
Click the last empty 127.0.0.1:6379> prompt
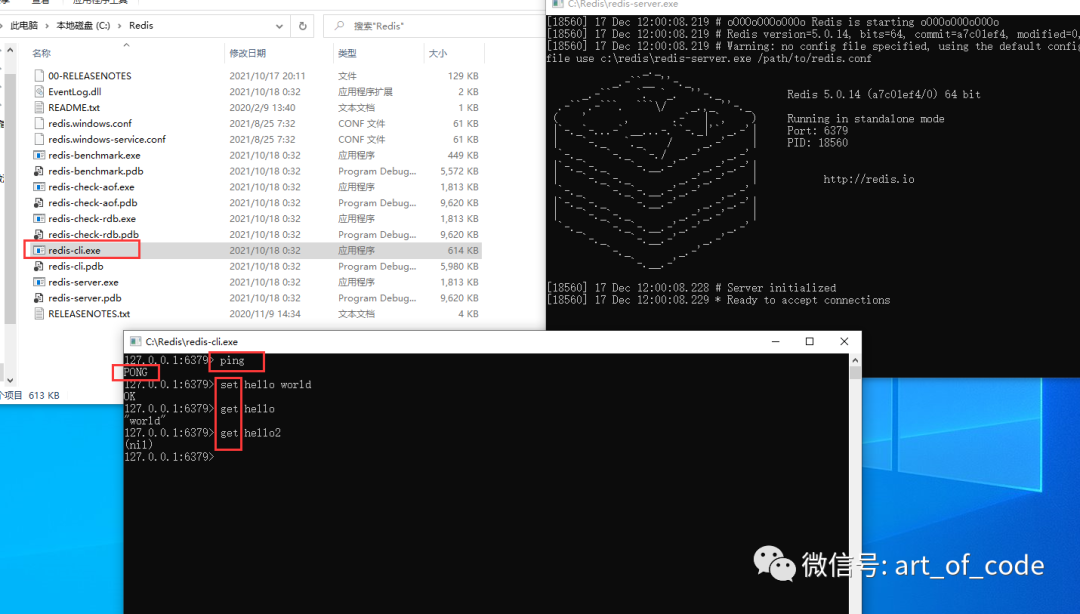tap(169, 457)
